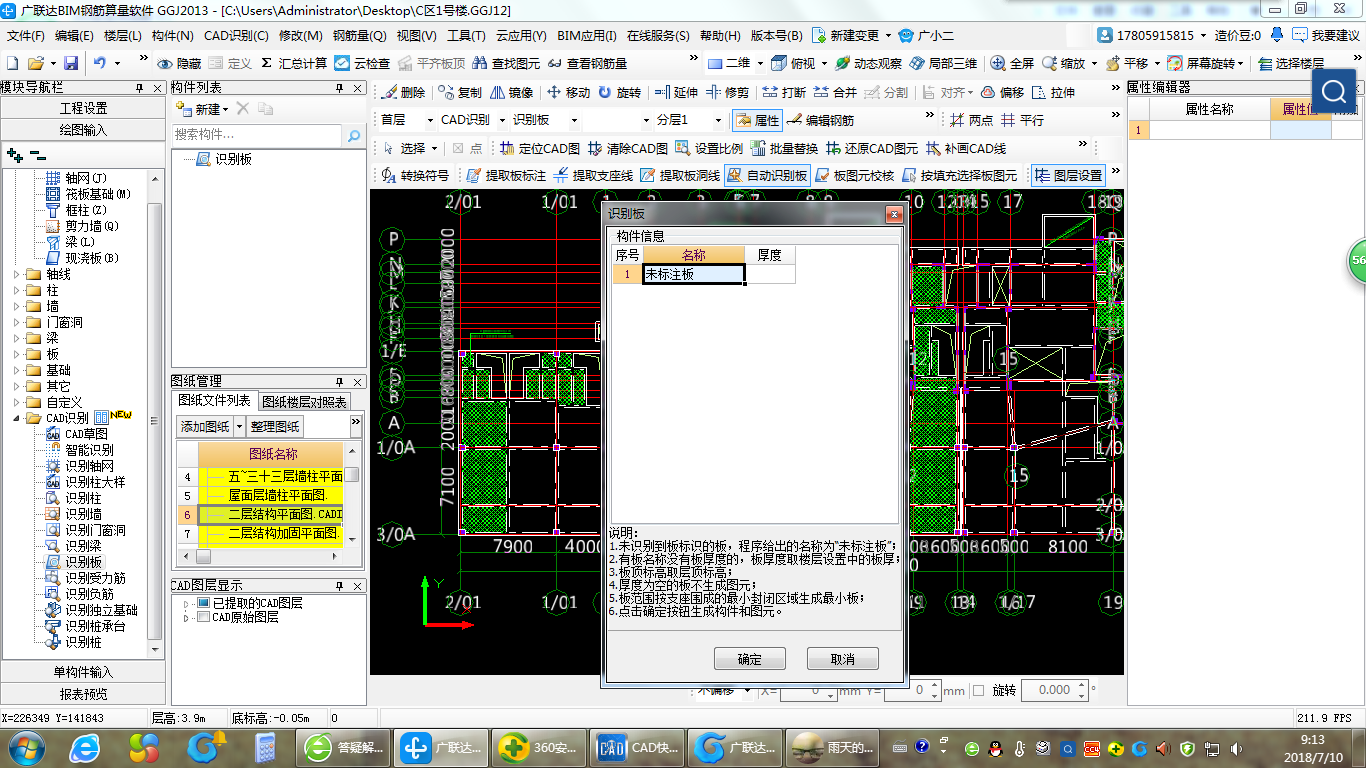Collapse the CAD识别 tree node

[17, 418]
